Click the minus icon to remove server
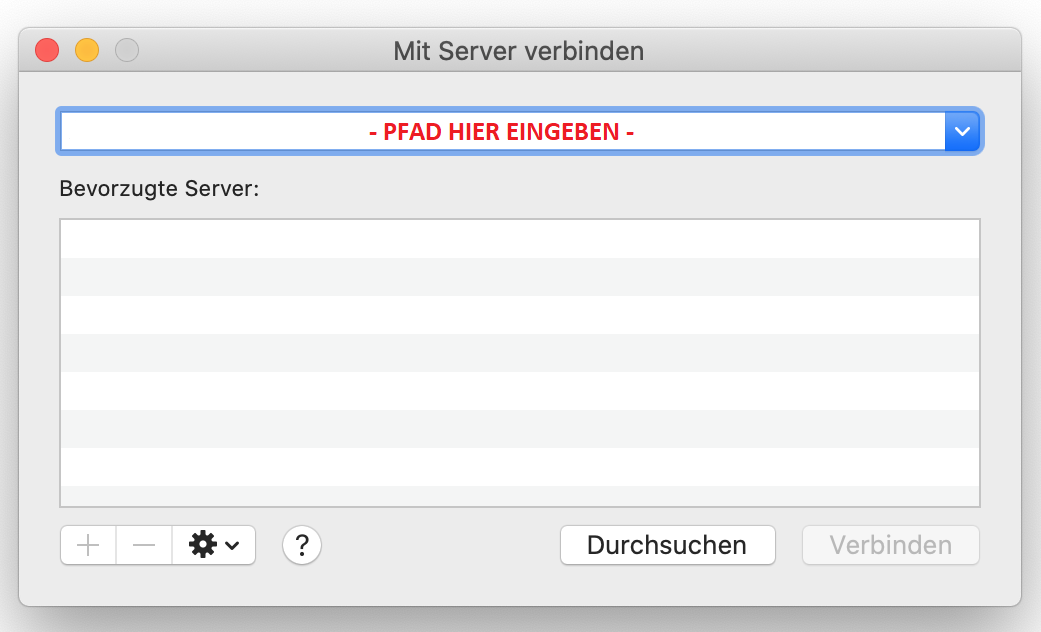The width and height of the screenshot is (1041, 632). [144, 545]
